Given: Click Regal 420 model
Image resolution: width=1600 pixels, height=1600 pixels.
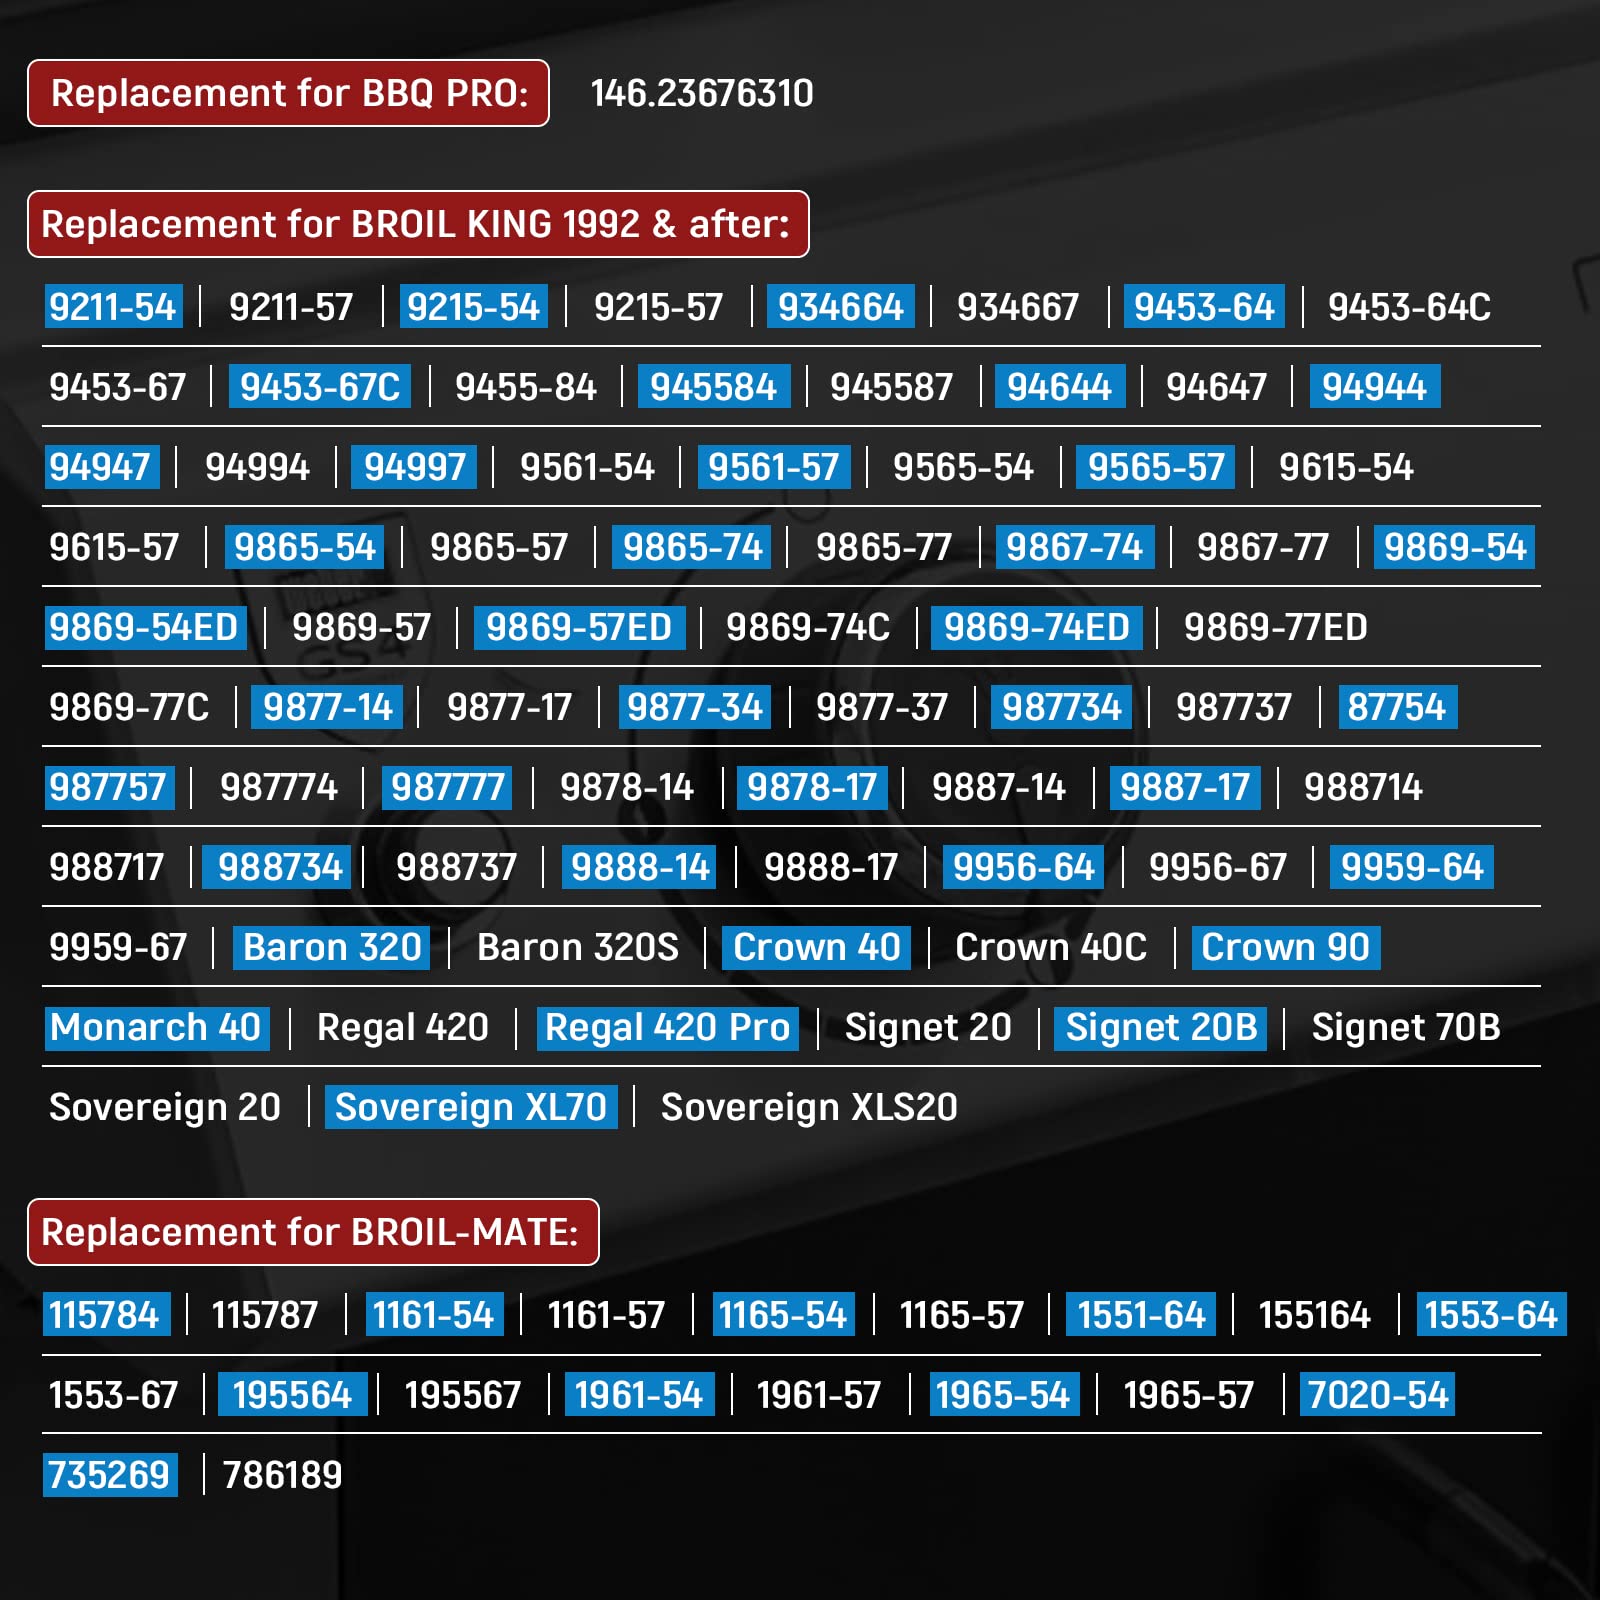Looking at the screenshot, I should (x=403, y=1027).
